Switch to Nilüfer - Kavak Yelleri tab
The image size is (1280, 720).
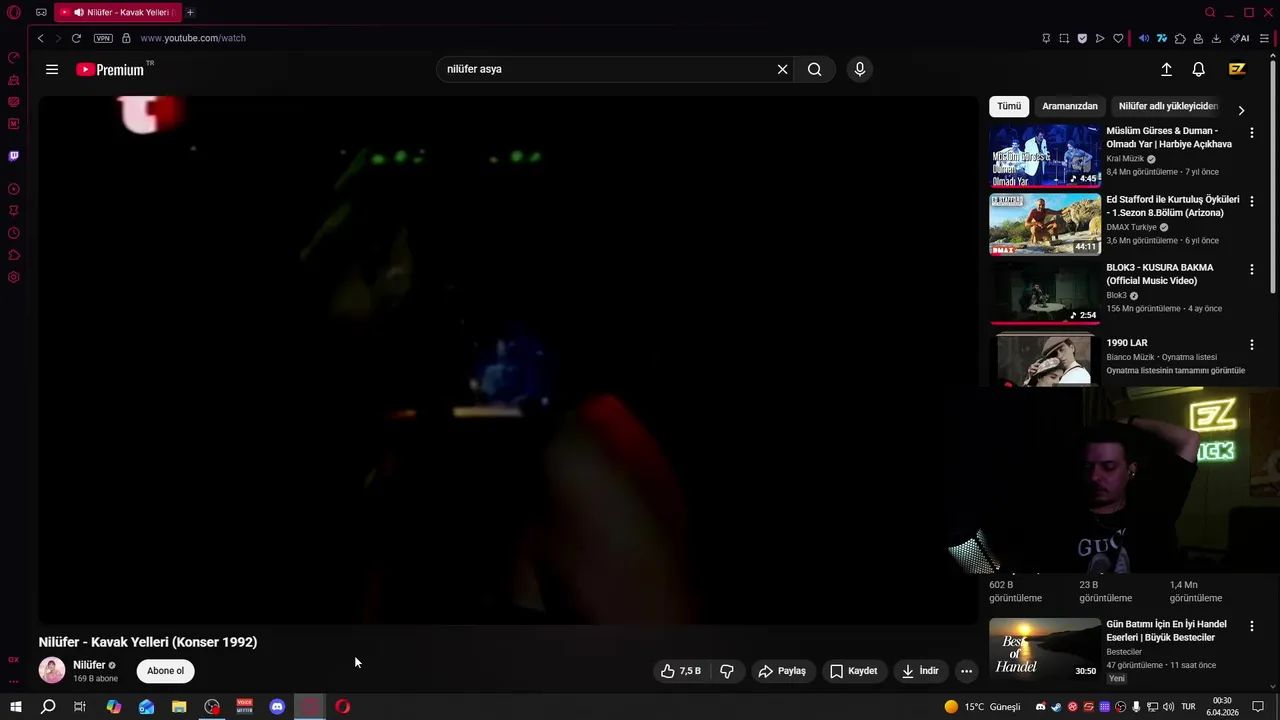(x=117, y=12)
